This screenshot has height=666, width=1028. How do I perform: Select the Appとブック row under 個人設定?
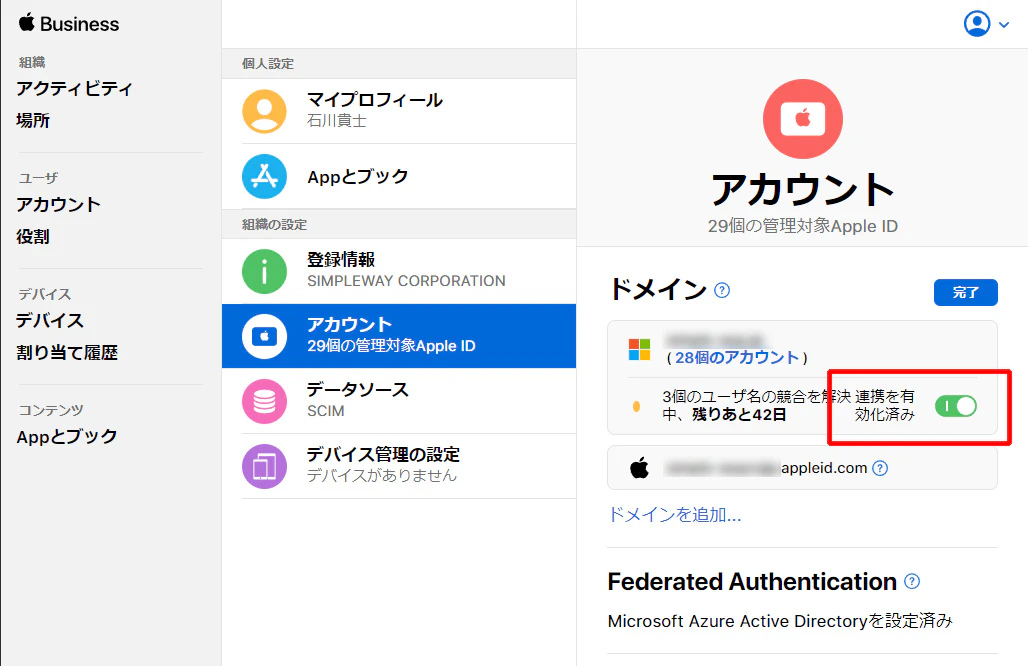(399, 176)
